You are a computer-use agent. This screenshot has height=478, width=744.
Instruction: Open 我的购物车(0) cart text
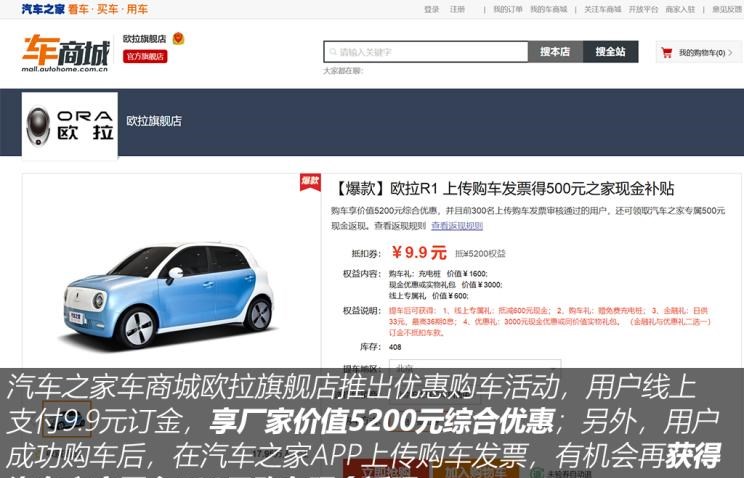(x=702, y=53)
